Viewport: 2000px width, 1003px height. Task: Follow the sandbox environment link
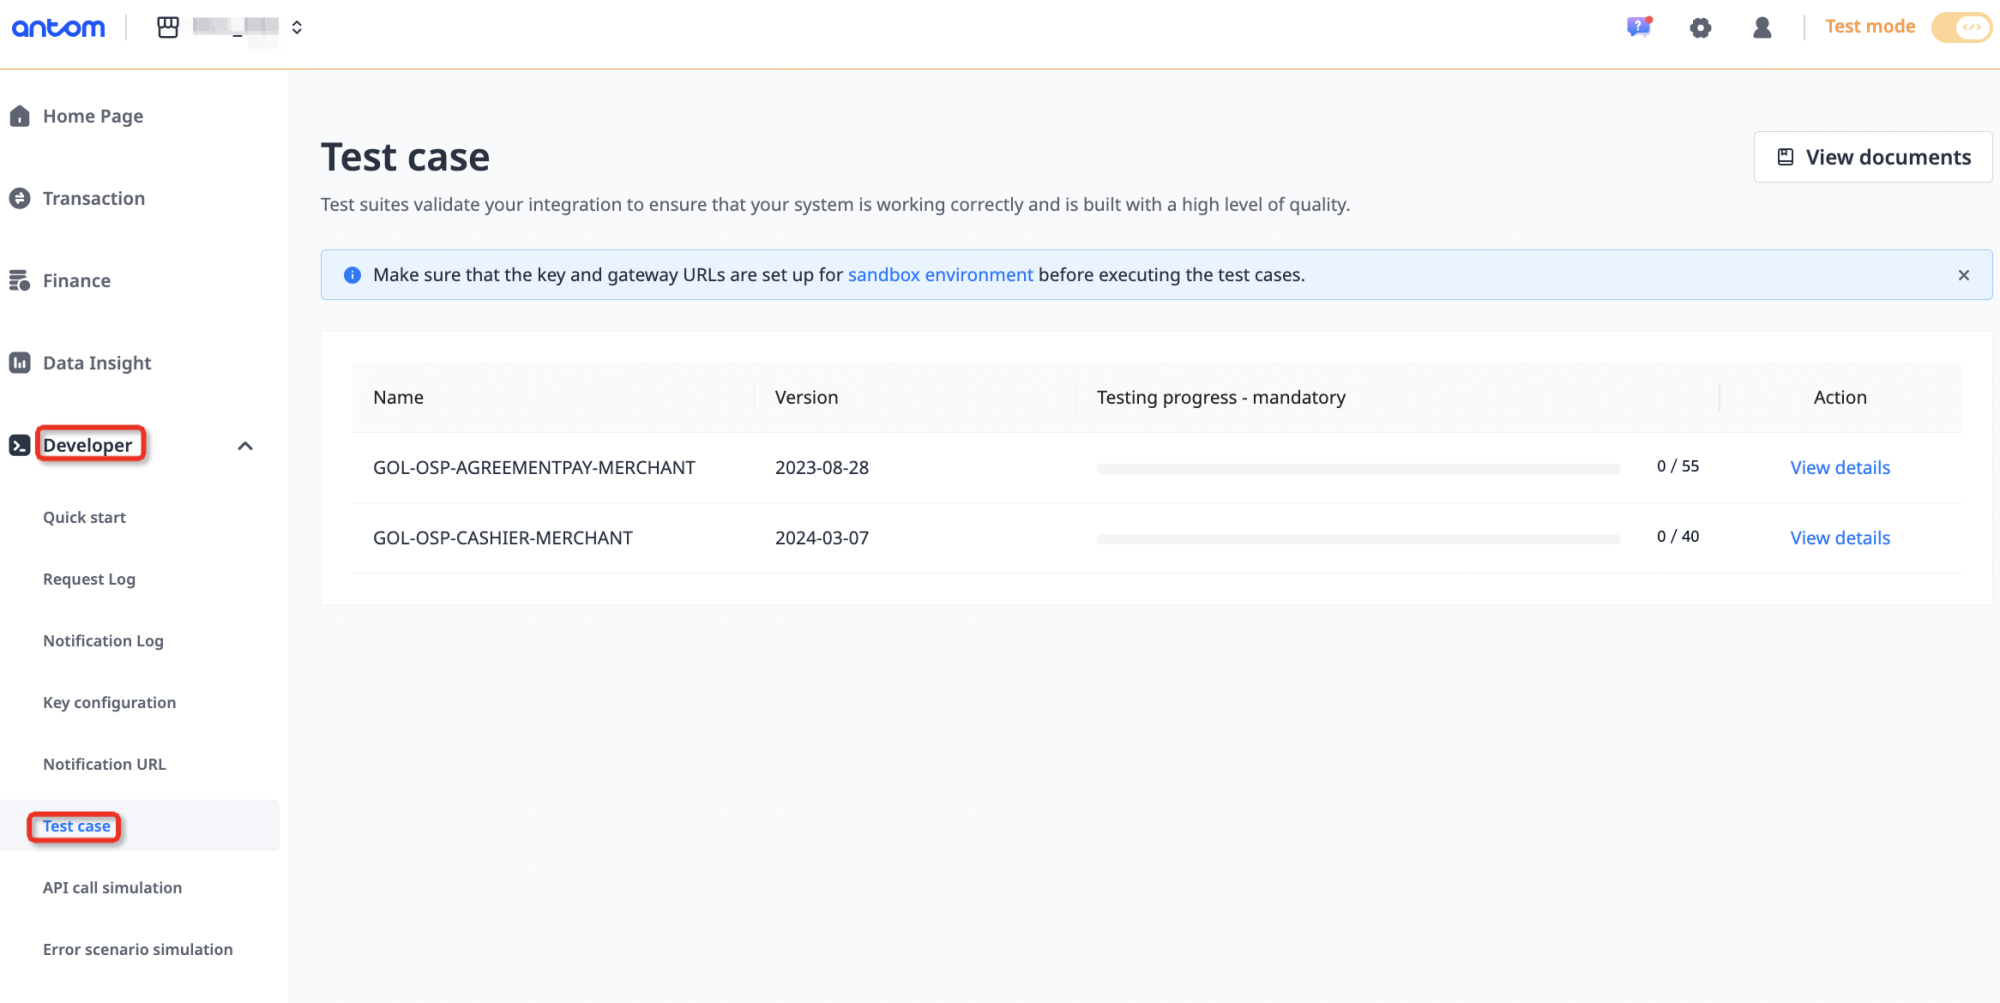click(x=940, y=275)
